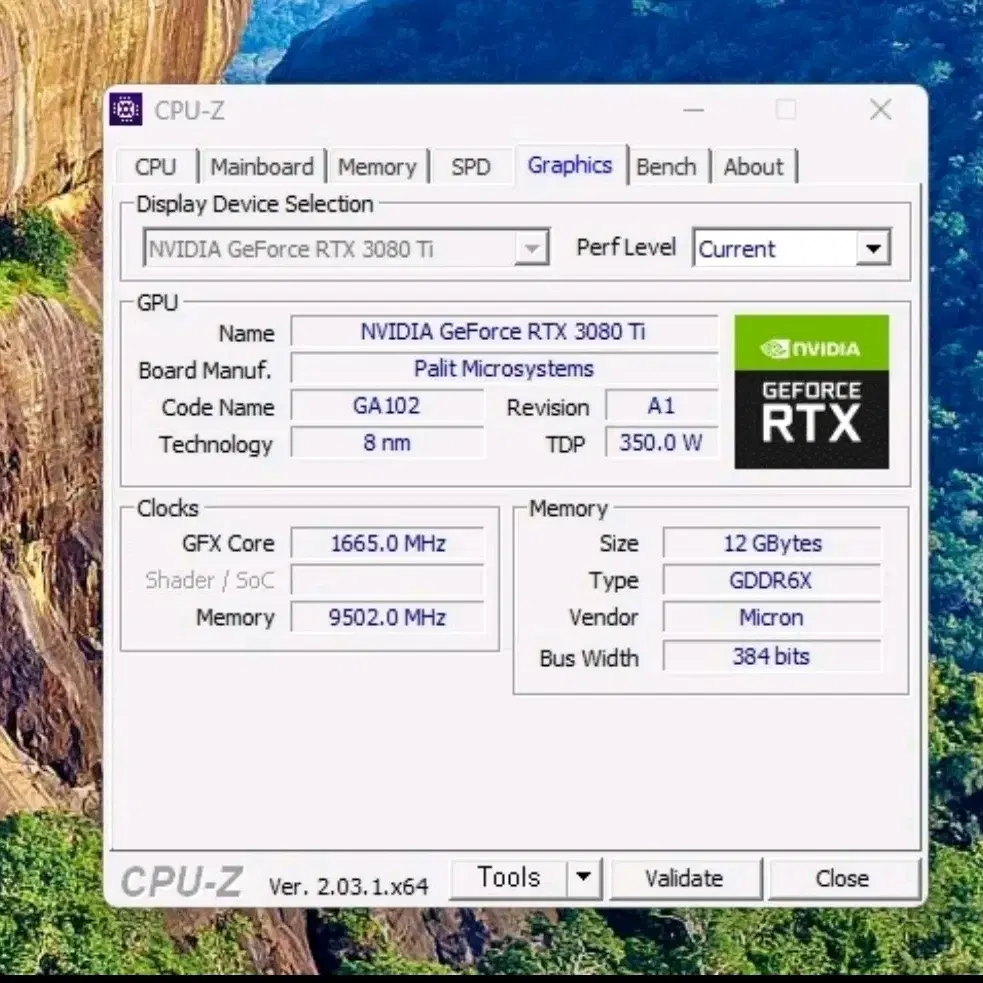Click the NVIDIA GeForce RTX logo
Image resolution: width=983 pixels, height=983 pixels.
click(811, 391)
